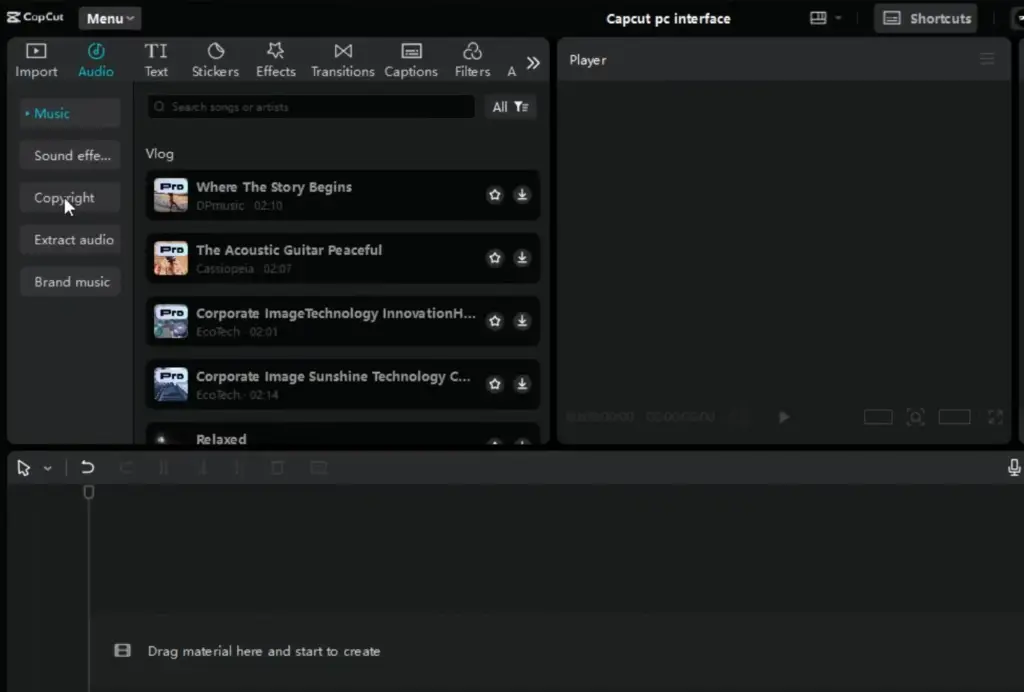Click the player panel hamburger menu icon

tap(987, 60)
